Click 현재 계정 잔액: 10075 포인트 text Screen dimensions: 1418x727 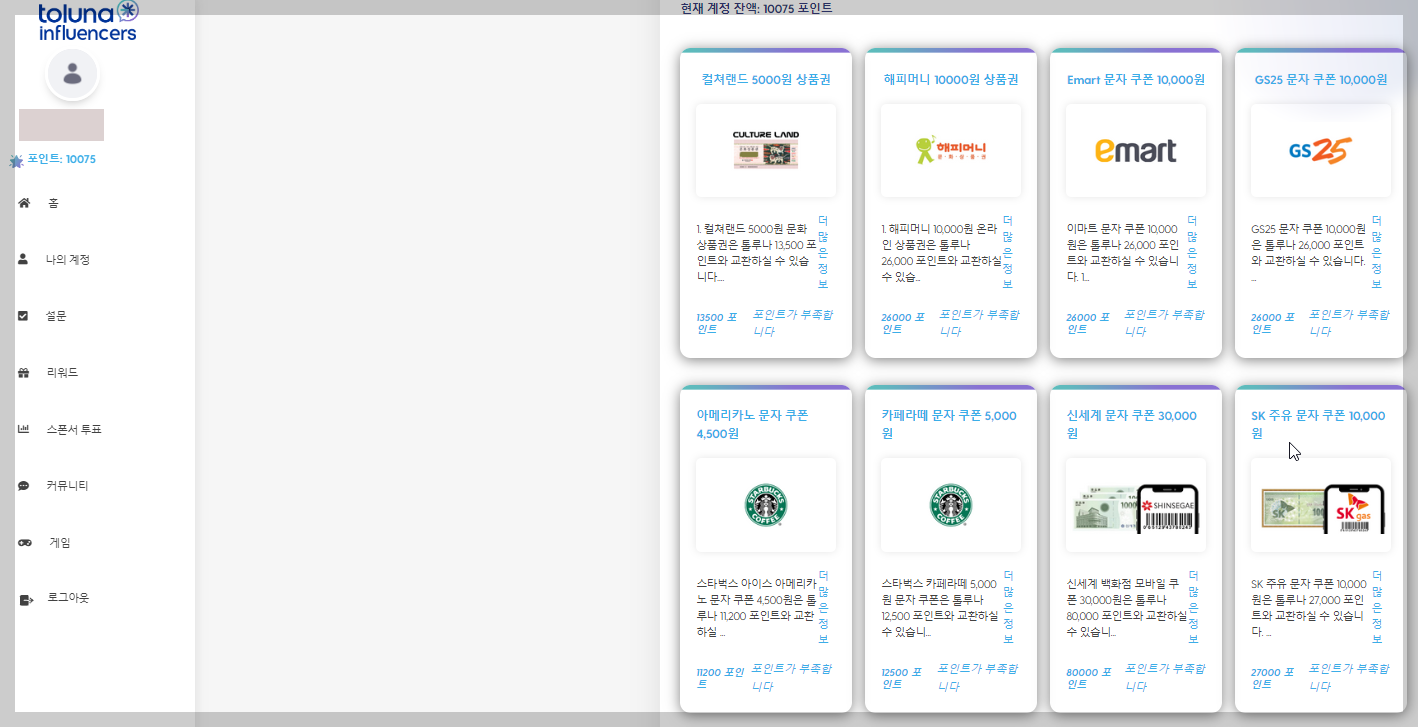pyautogui.click(x=757, y=8)
